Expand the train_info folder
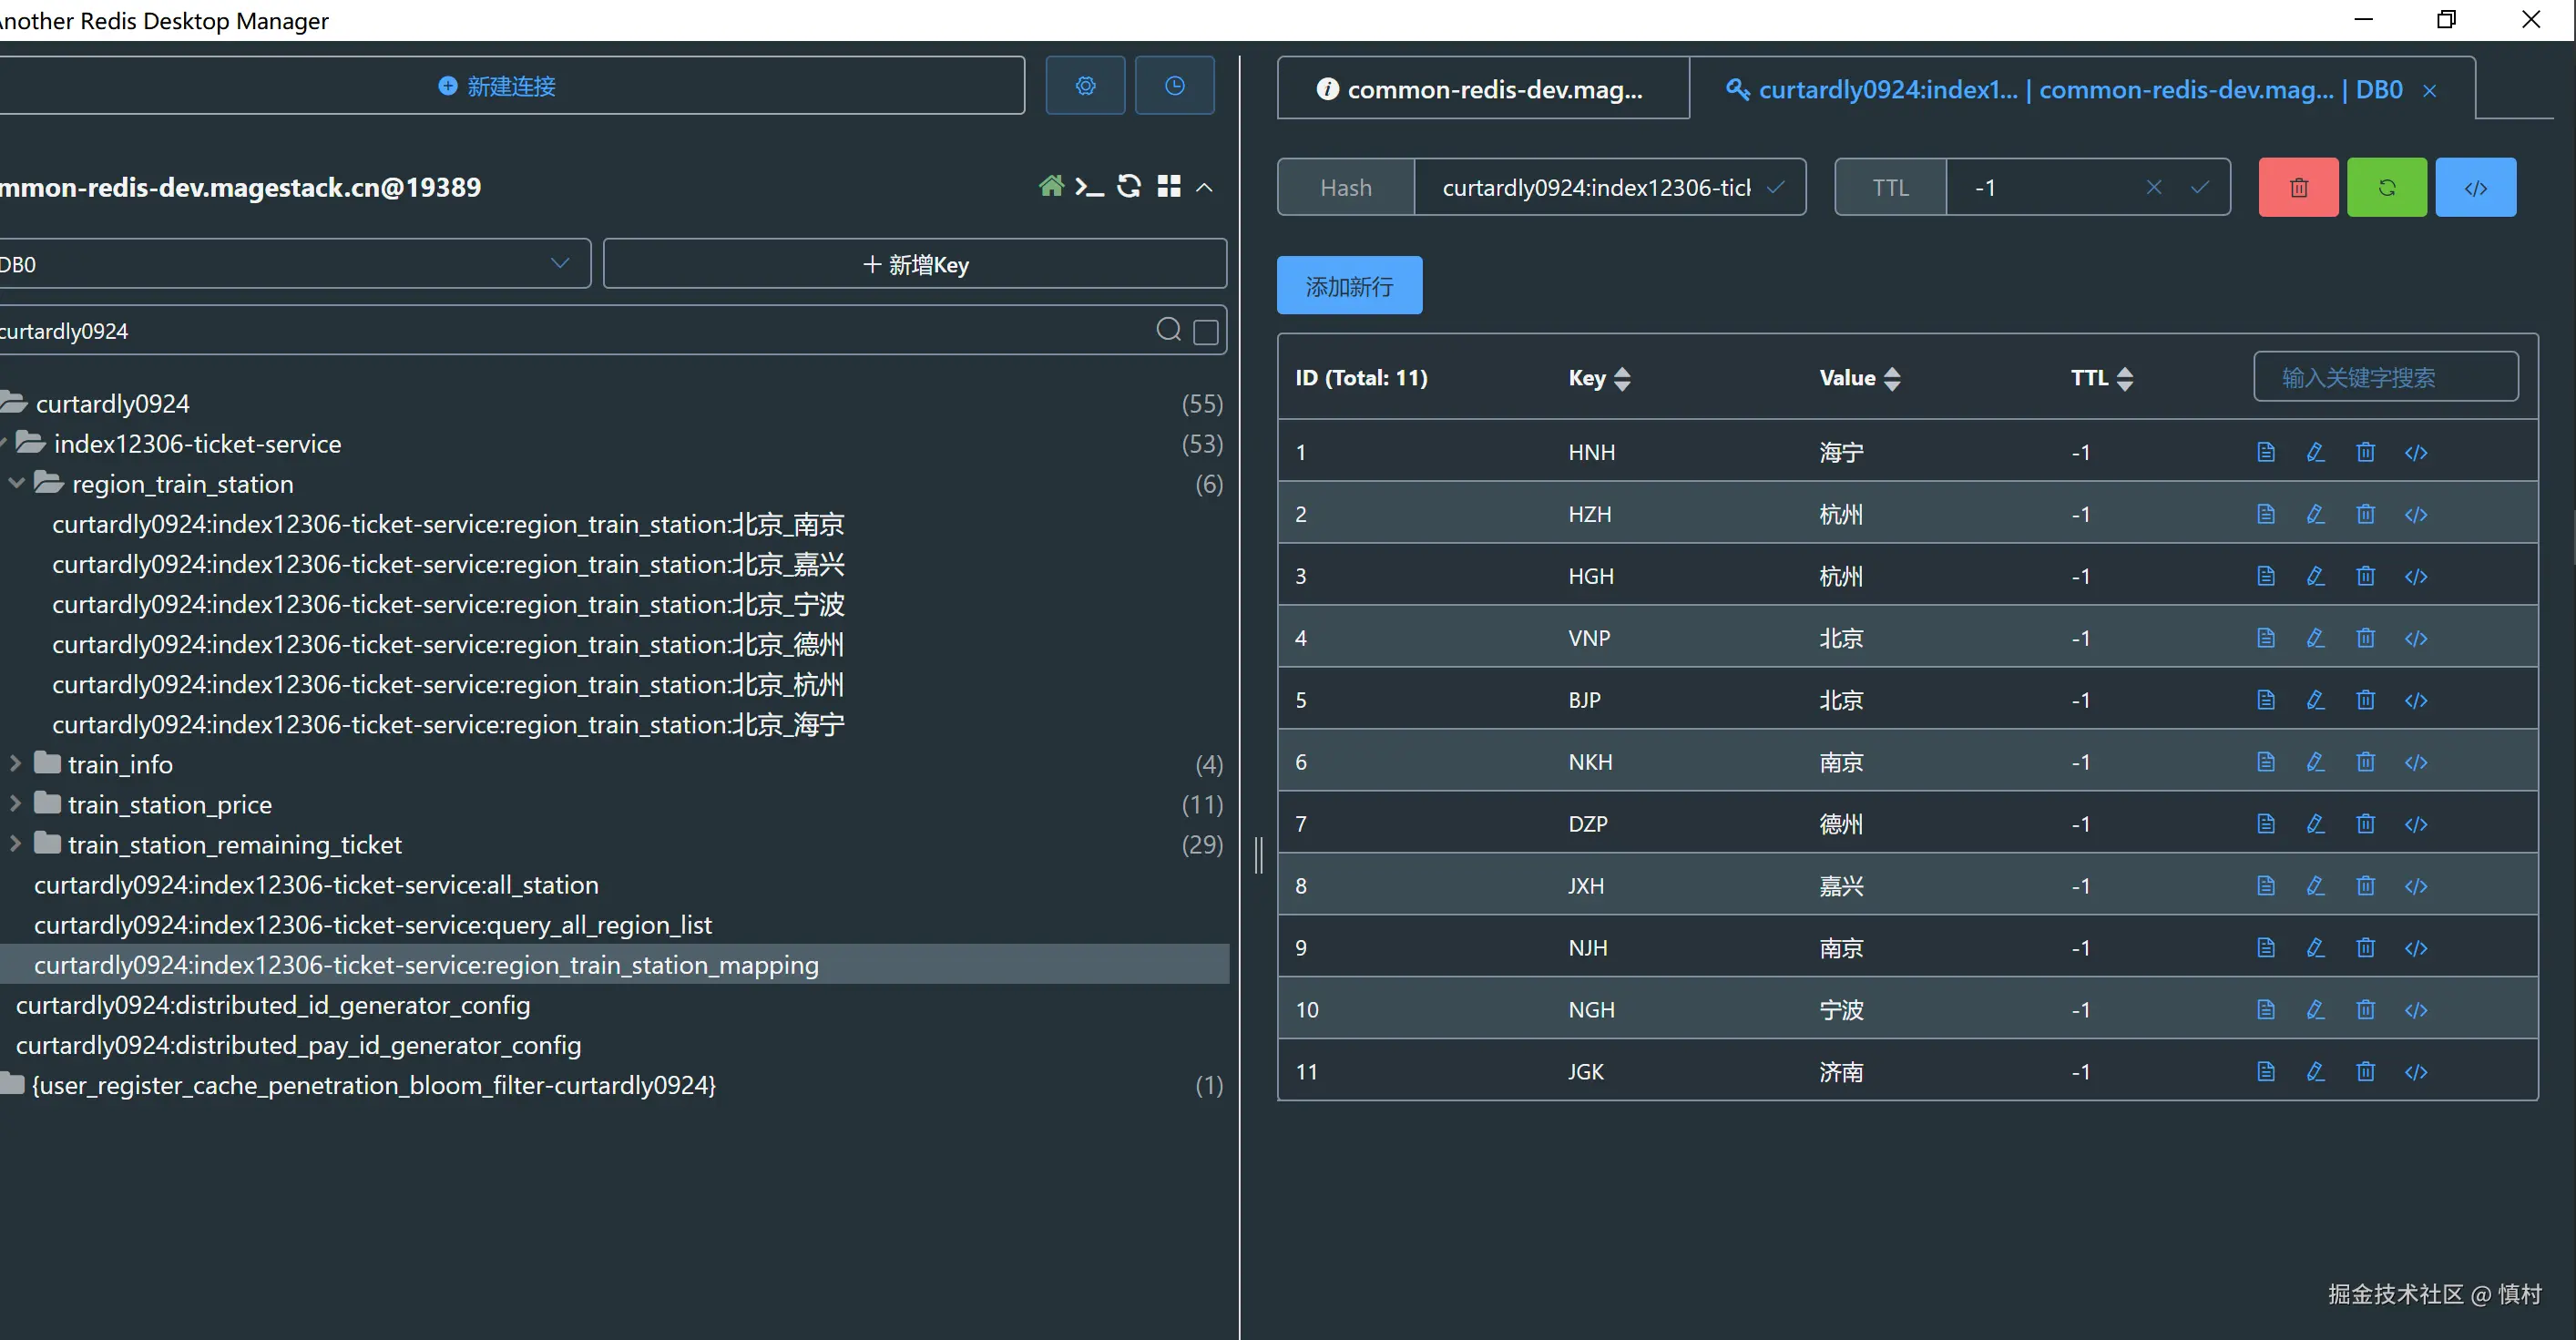The height and width of the screenshot is (1340, 2576). pyautogui.click(x=15, y=764)
